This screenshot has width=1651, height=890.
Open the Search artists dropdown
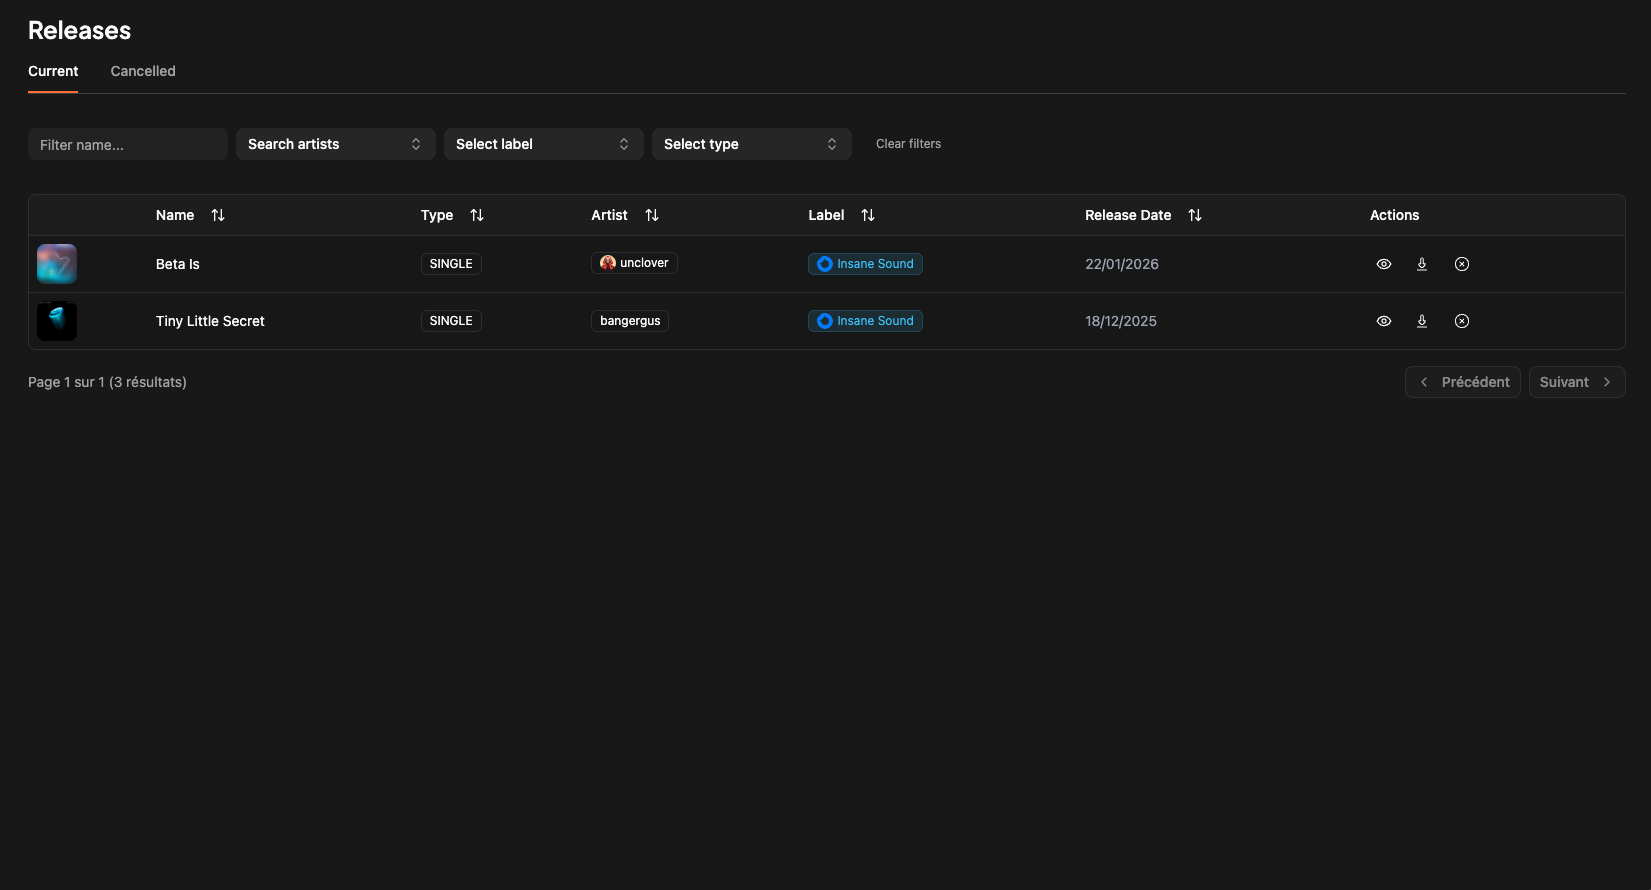pos(336,144)
